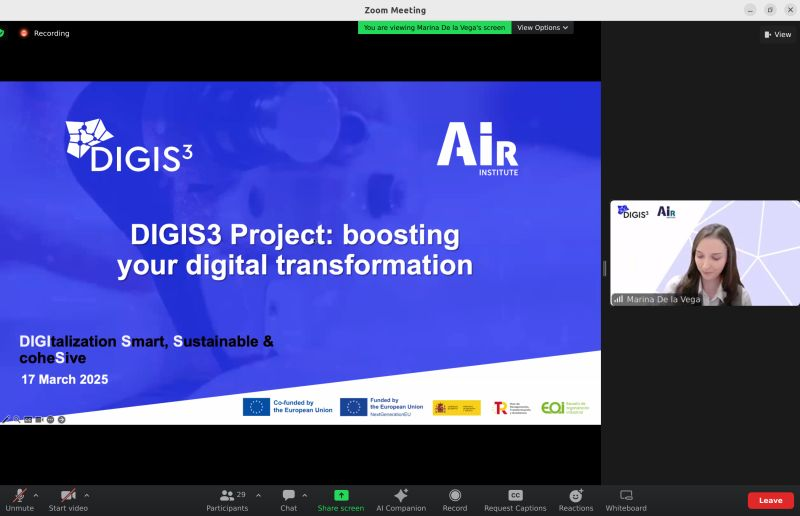Screen dimensions: 800x516
Task: Click the green Share screen icon
Action: click(341, 495)
